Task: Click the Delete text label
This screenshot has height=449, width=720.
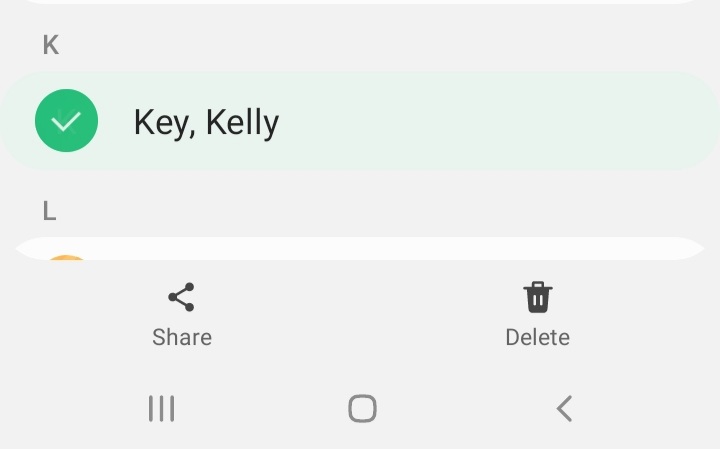Action: click(x=538, y=337)
